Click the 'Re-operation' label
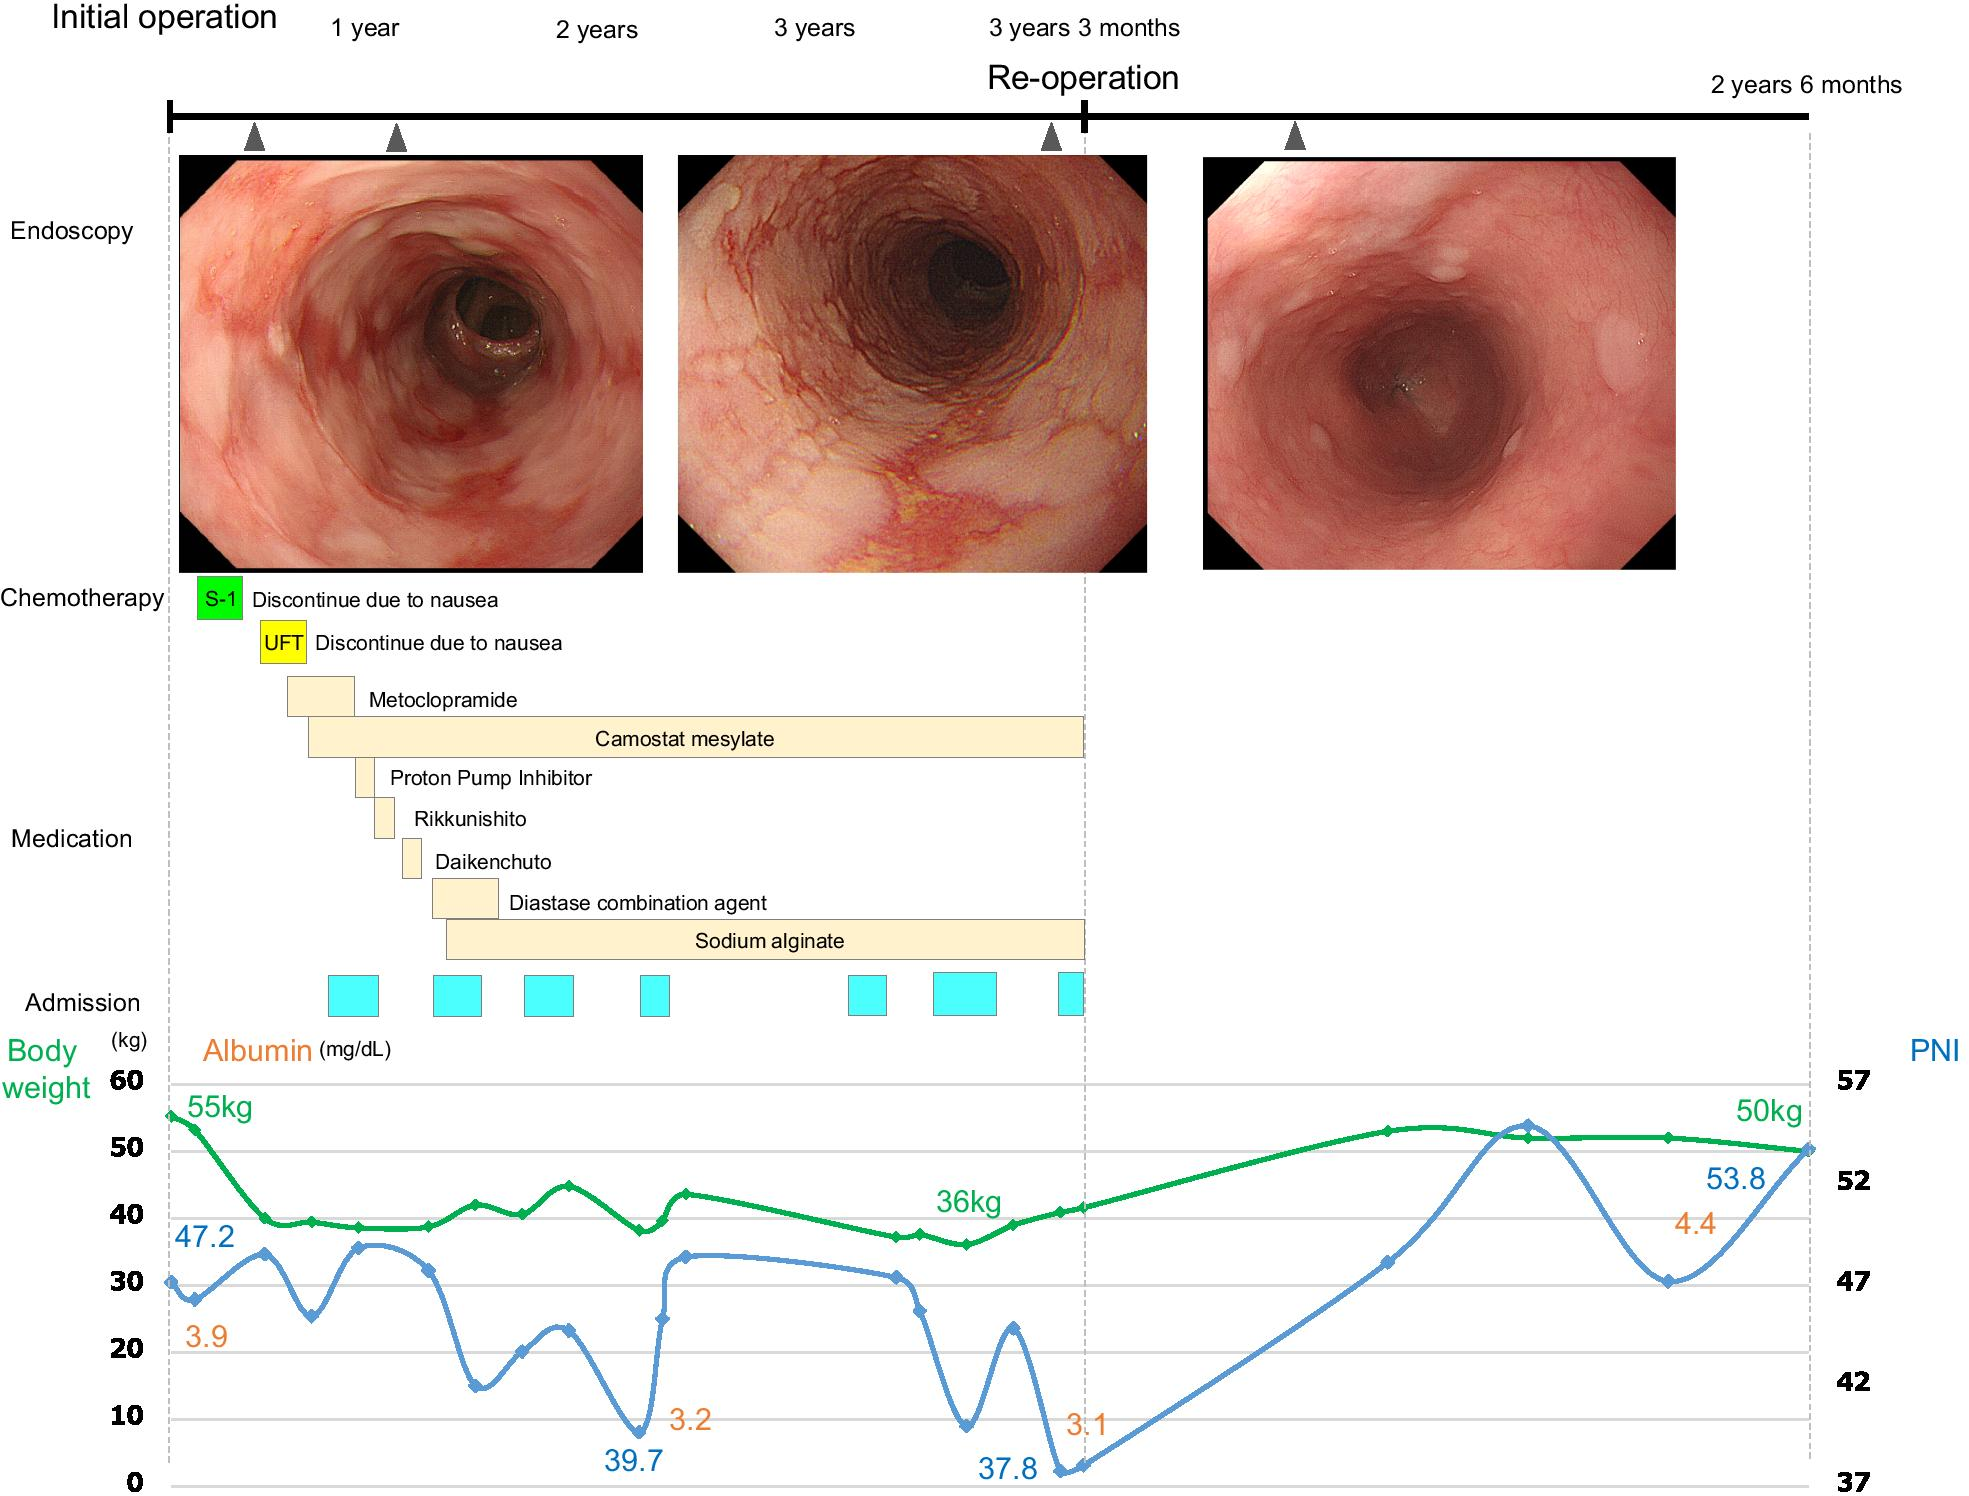1969x1496 pixels. click(x=1083, y=78)
